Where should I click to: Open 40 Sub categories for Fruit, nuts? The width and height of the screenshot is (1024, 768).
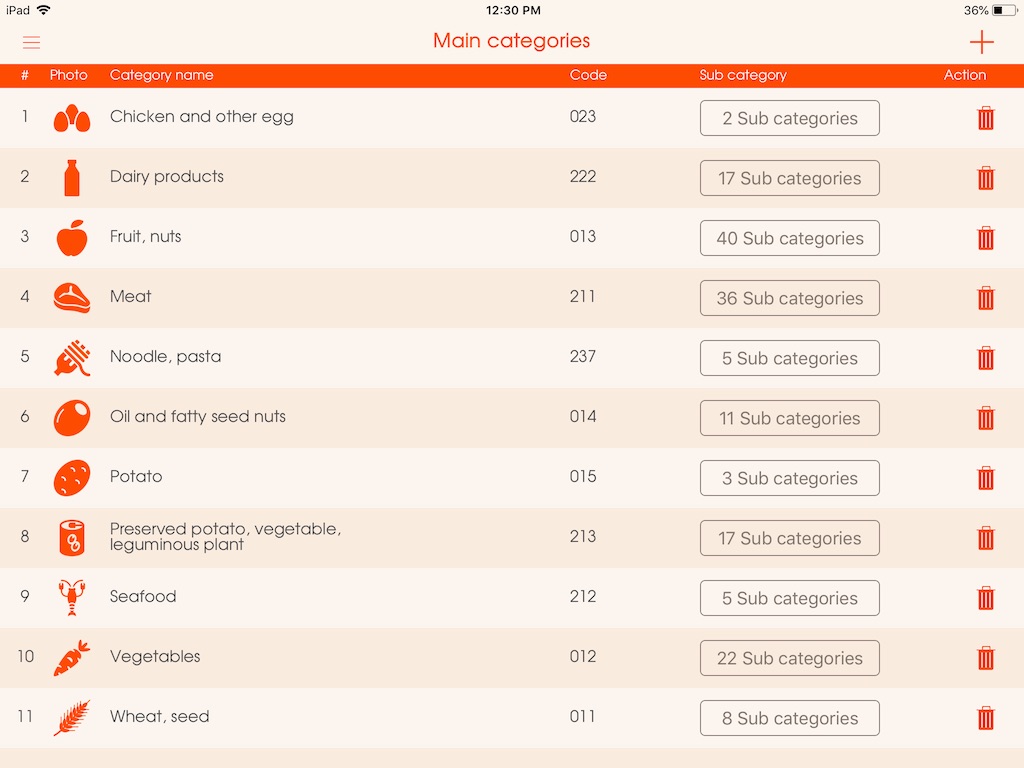tap(790, 238)
